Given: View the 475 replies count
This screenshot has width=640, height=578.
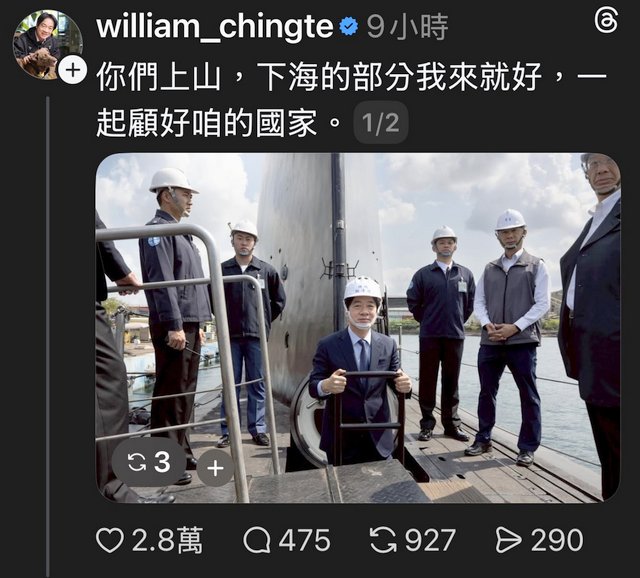Looking at the screenshot, I should point(304,540).
